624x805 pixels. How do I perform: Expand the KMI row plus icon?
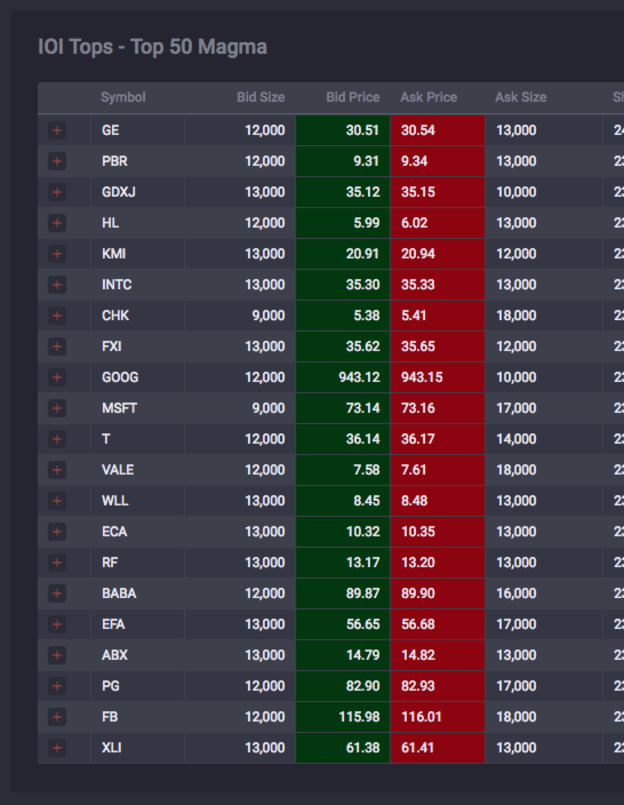[57, 254]
